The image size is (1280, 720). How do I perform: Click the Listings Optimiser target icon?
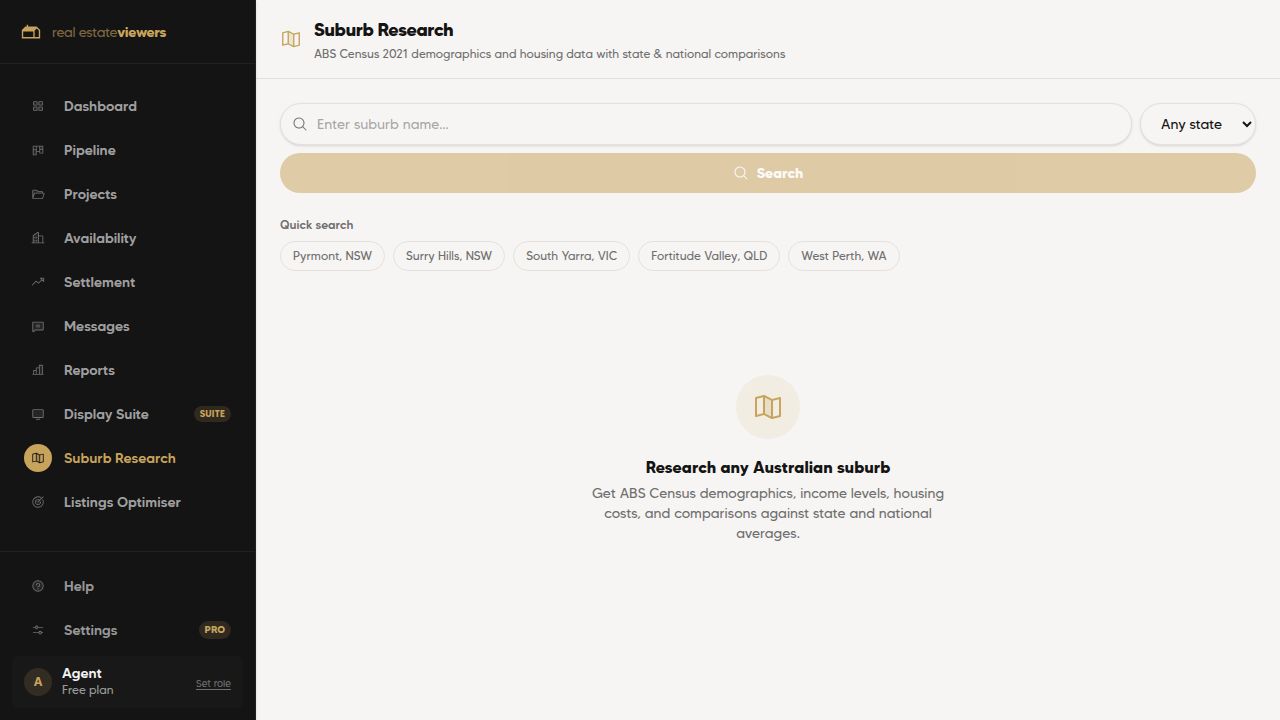[x=38, y=502]
